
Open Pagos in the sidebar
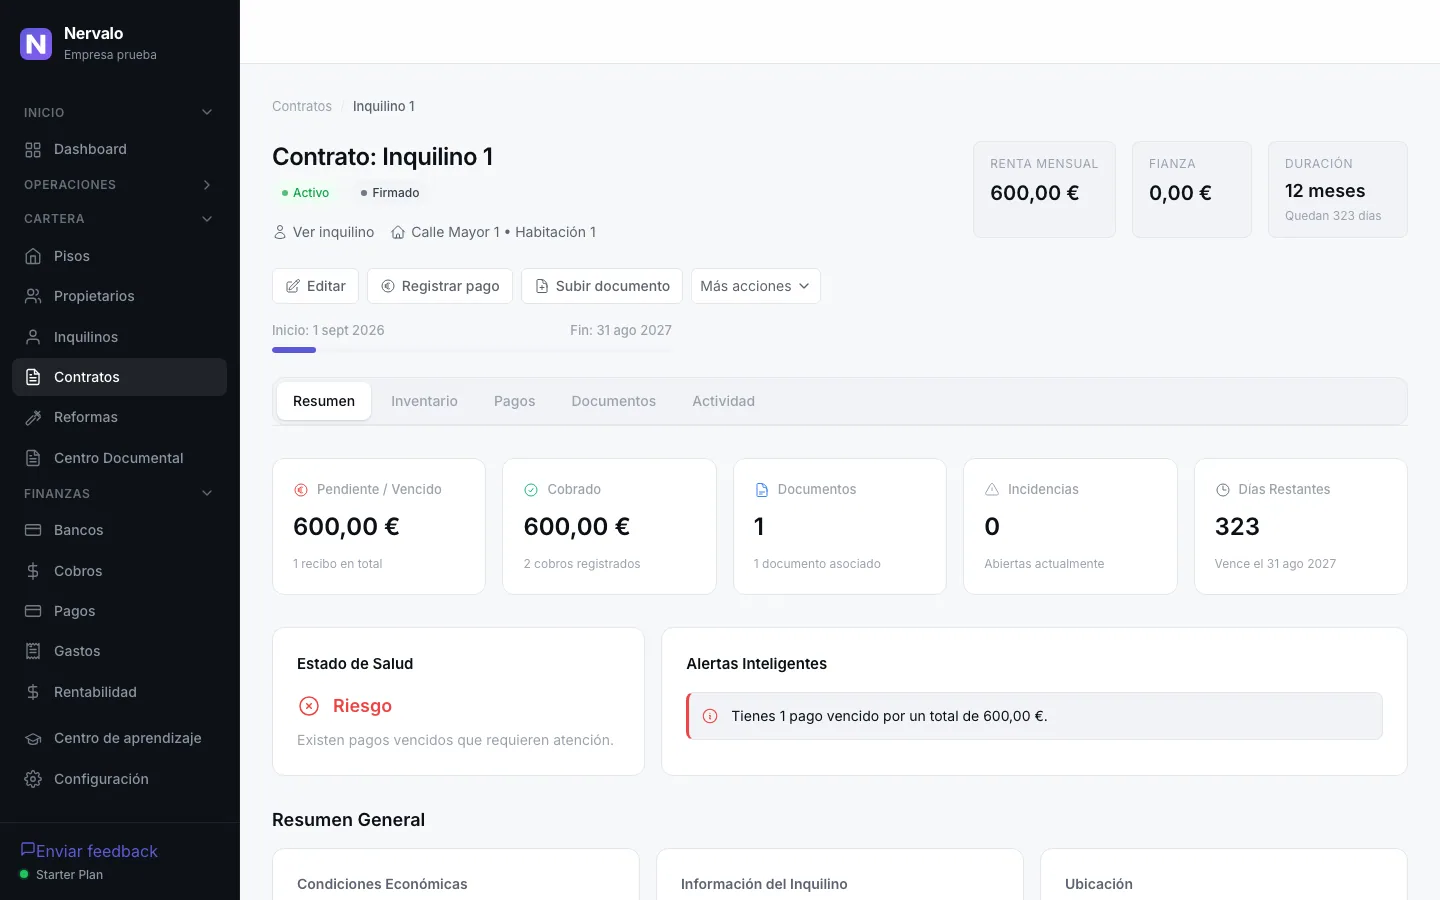tap(119, 611)
